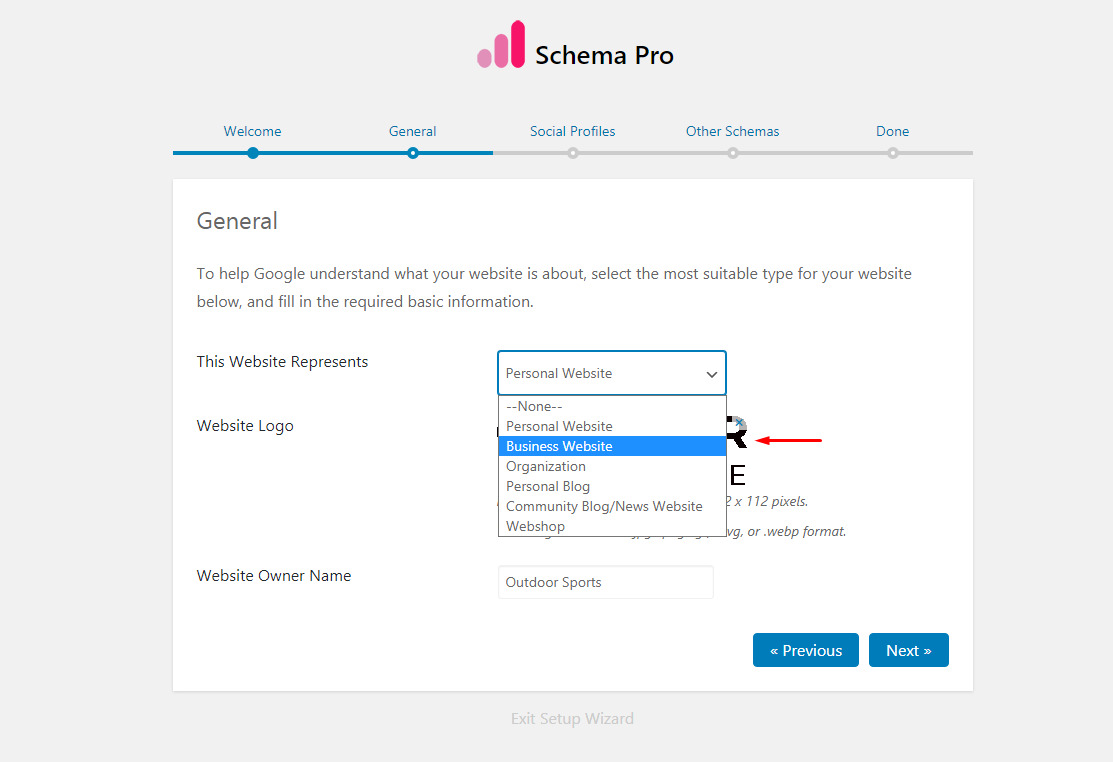
Task: Click the image icon beside Website Logo
Action: 737,432
